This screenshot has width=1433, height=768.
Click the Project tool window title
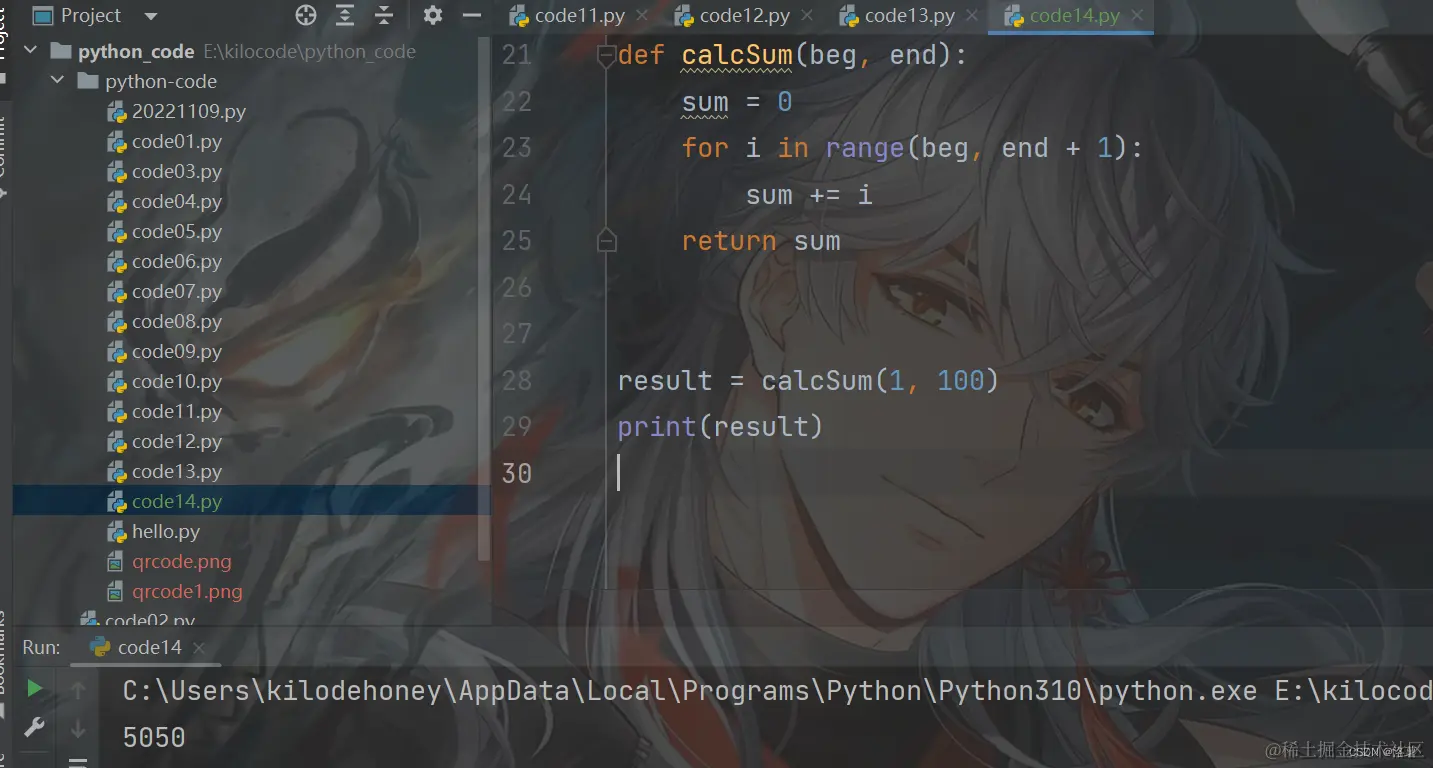click(91, 15)
